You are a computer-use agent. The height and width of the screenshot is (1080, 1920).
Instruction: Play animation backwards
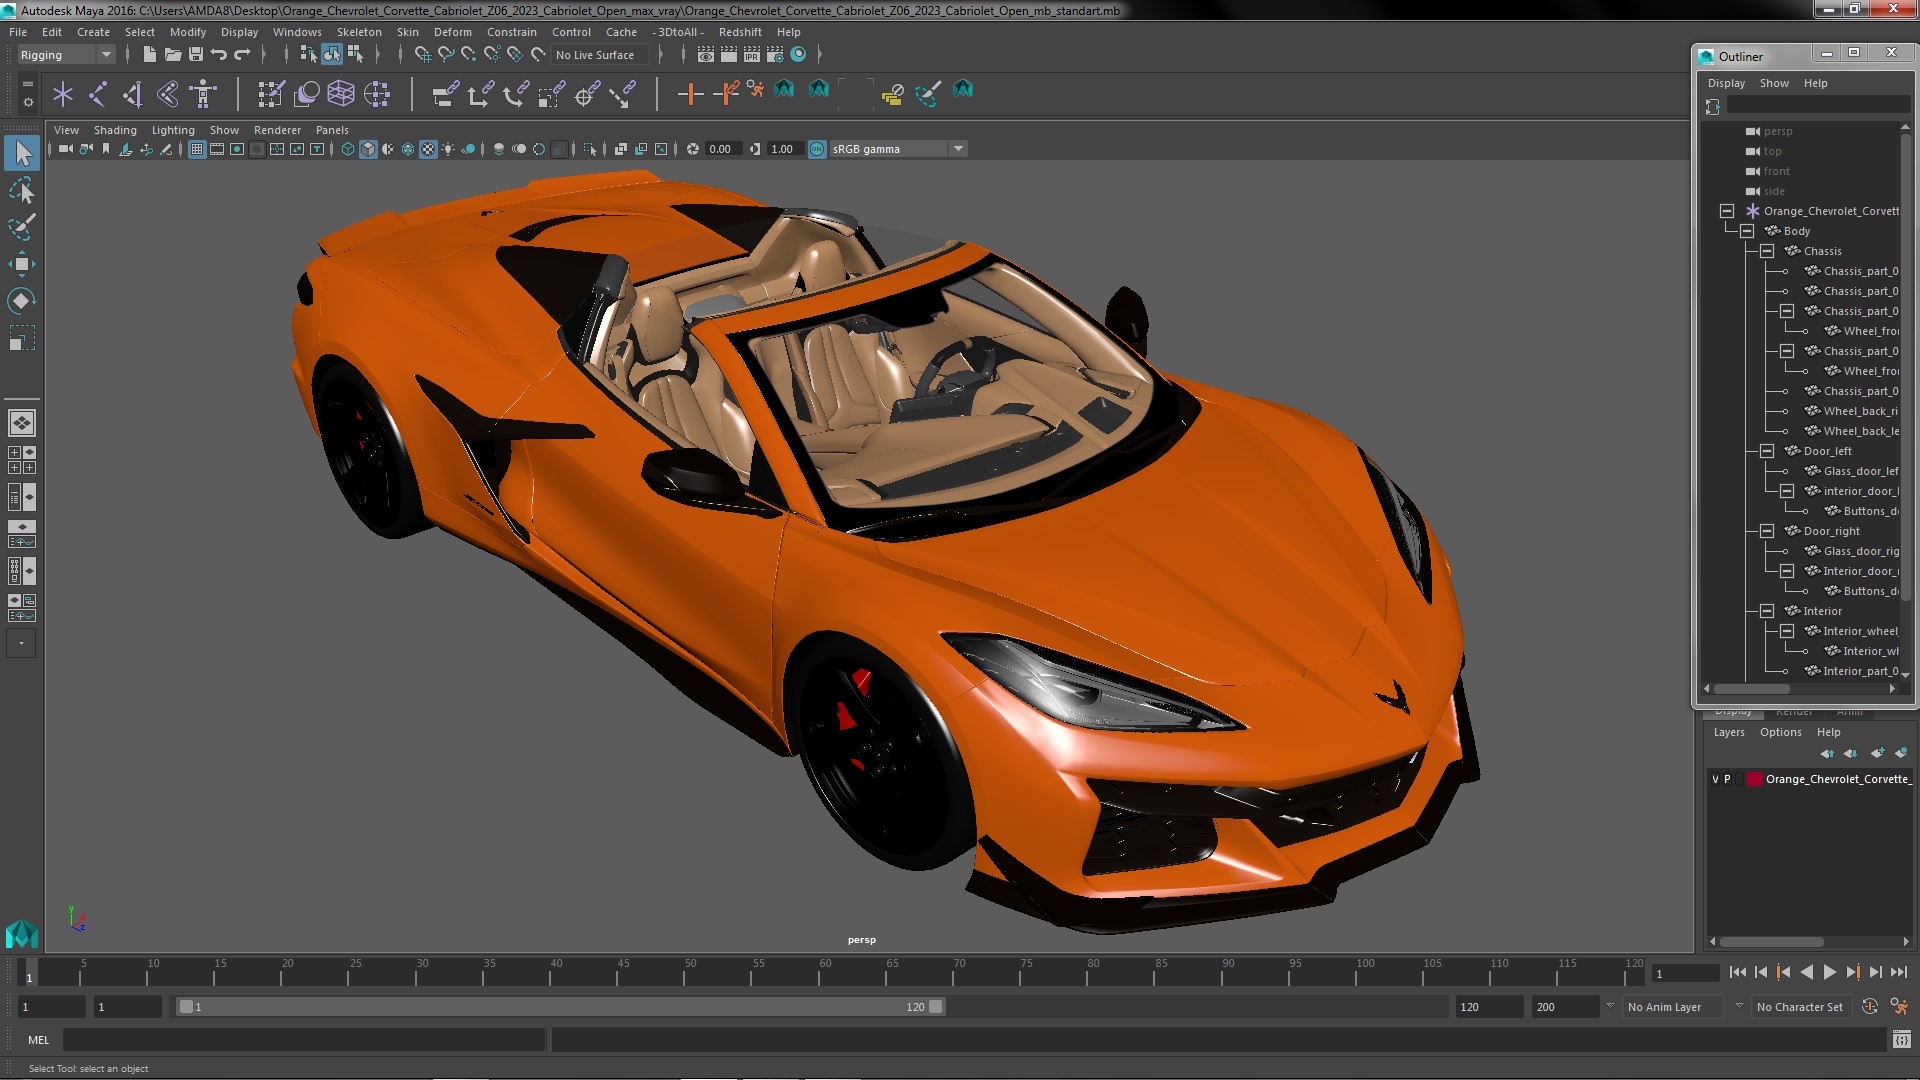click(x=1806, y=972)
